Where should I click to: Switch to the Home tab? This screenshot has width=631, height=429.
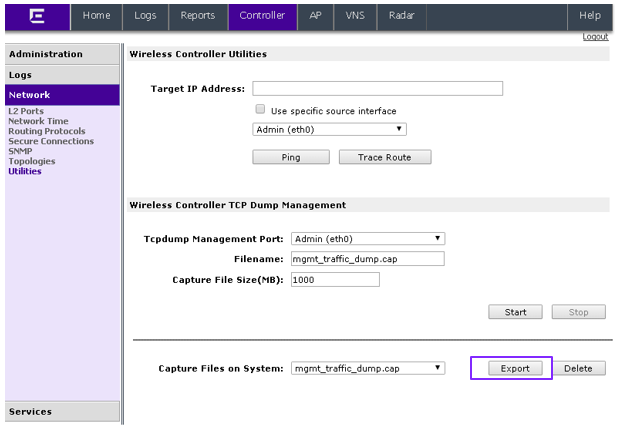coord(97,16)
